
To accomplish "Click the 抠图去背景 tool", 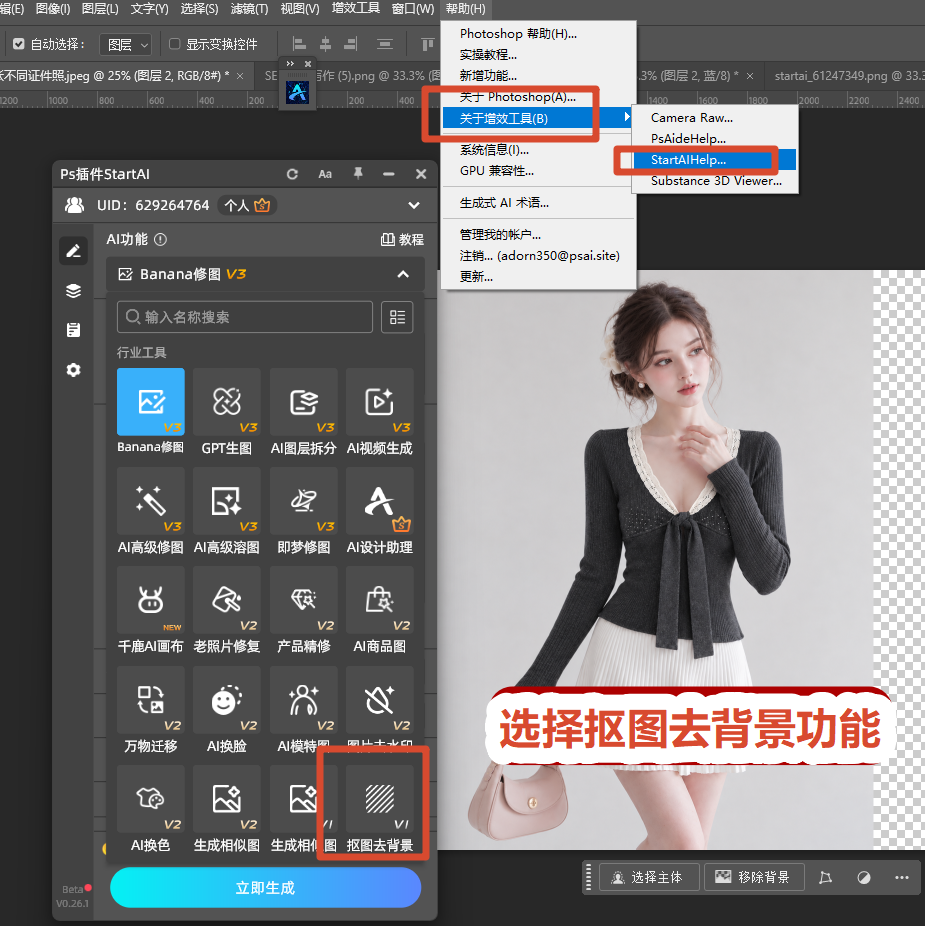I will [x=380, y=800].
